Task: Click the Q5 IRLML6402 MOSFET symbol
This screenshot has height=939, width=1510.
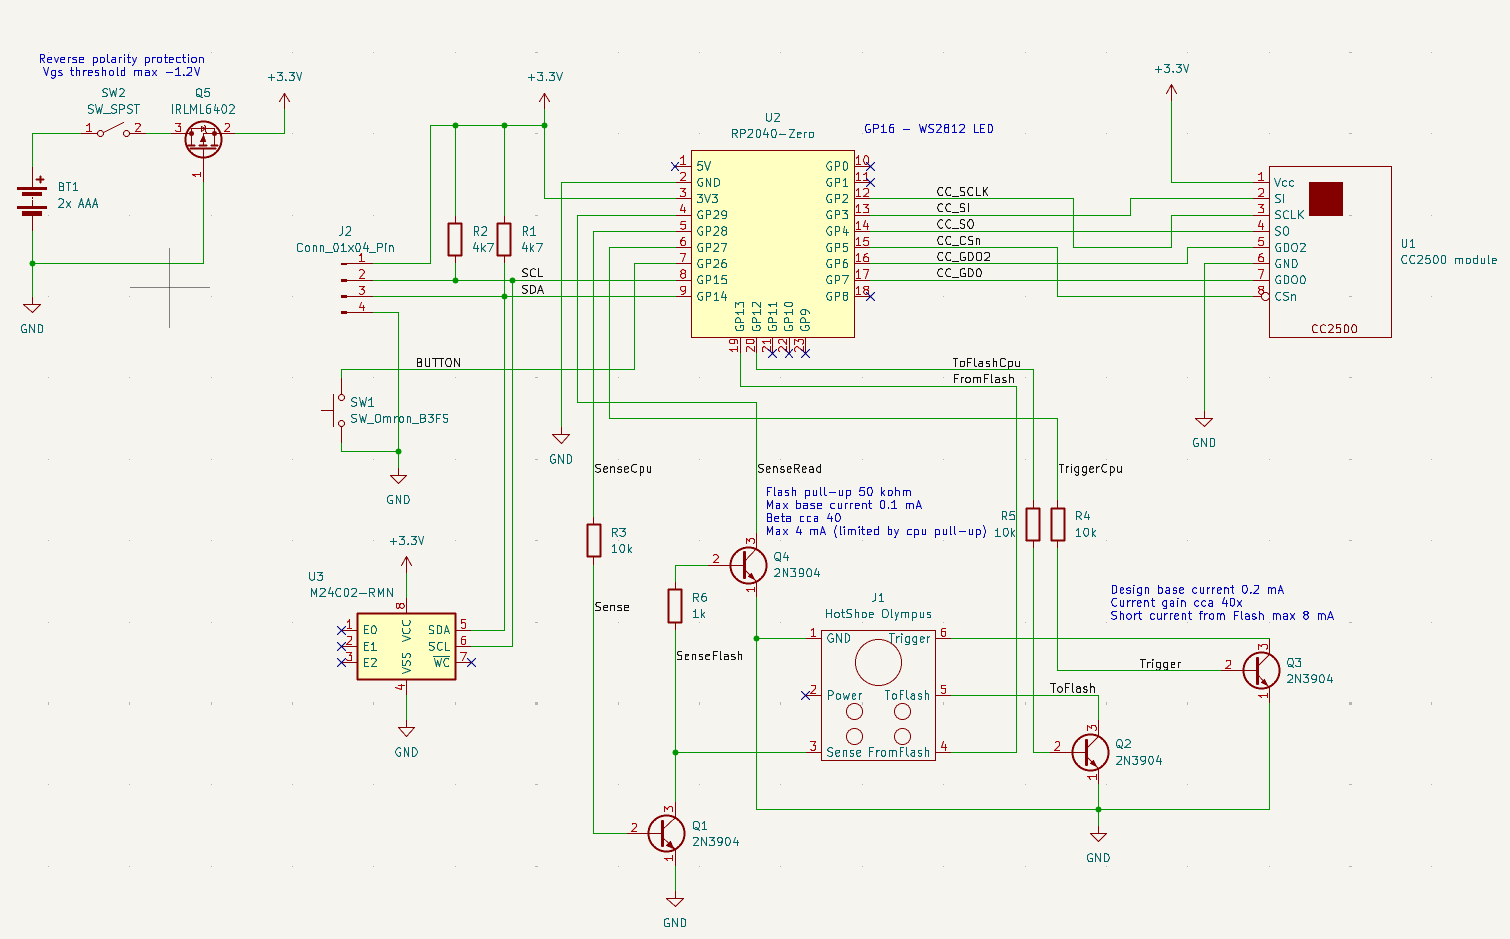Action: tap(204, 139)
